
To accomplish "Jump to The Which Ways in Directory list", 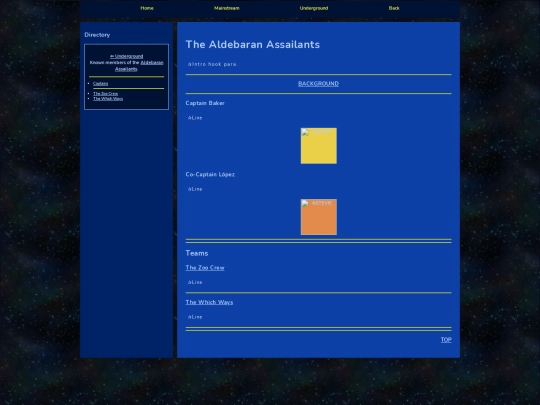I will (108, 99).
